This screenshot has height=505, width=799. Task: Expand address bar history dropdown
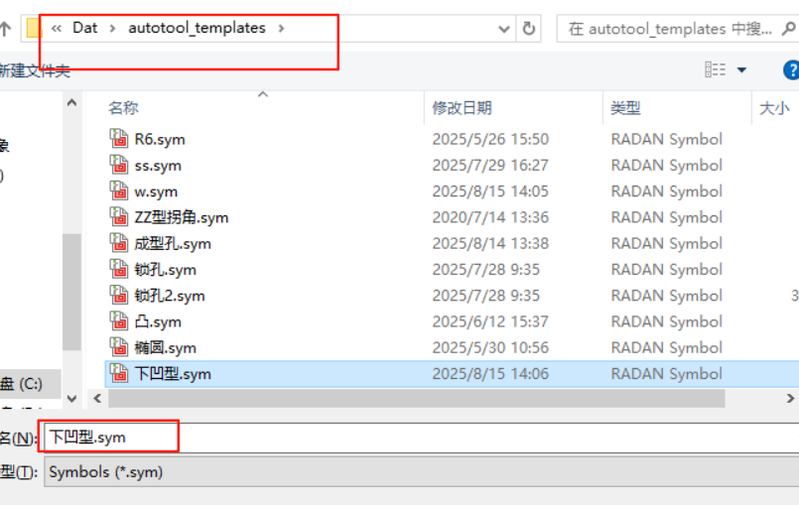point(504,29)
